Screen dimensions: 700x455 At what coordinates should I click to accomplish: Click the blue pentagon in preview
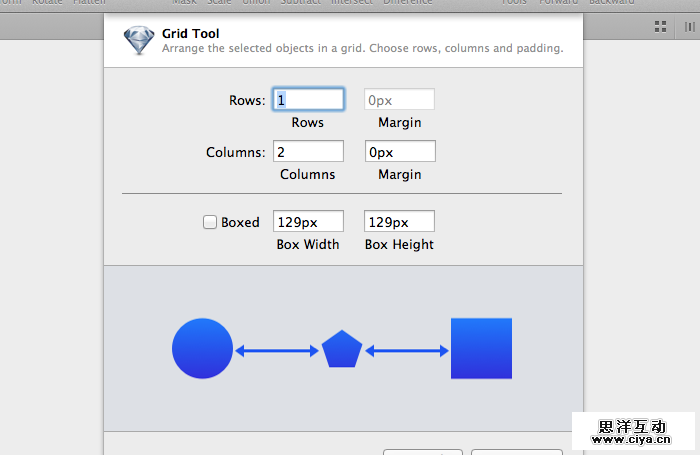coord(341,349)
